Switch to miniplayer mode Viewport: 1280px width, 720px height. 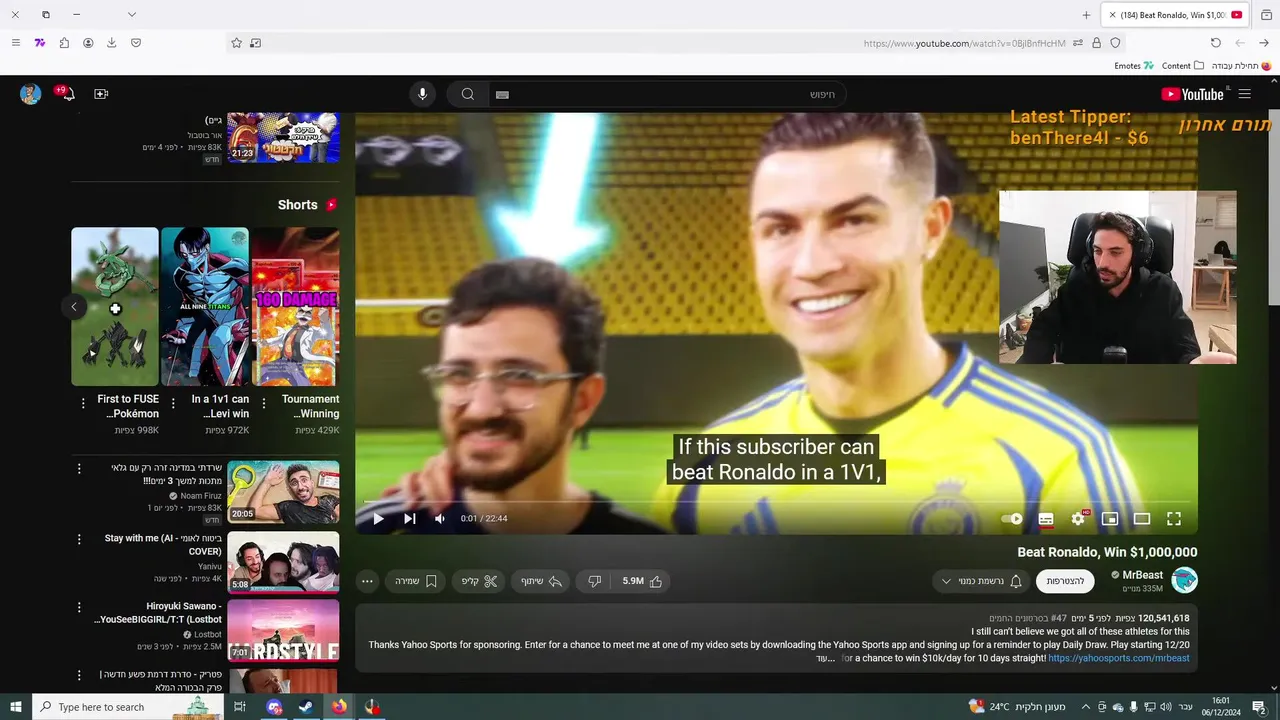1110,518
